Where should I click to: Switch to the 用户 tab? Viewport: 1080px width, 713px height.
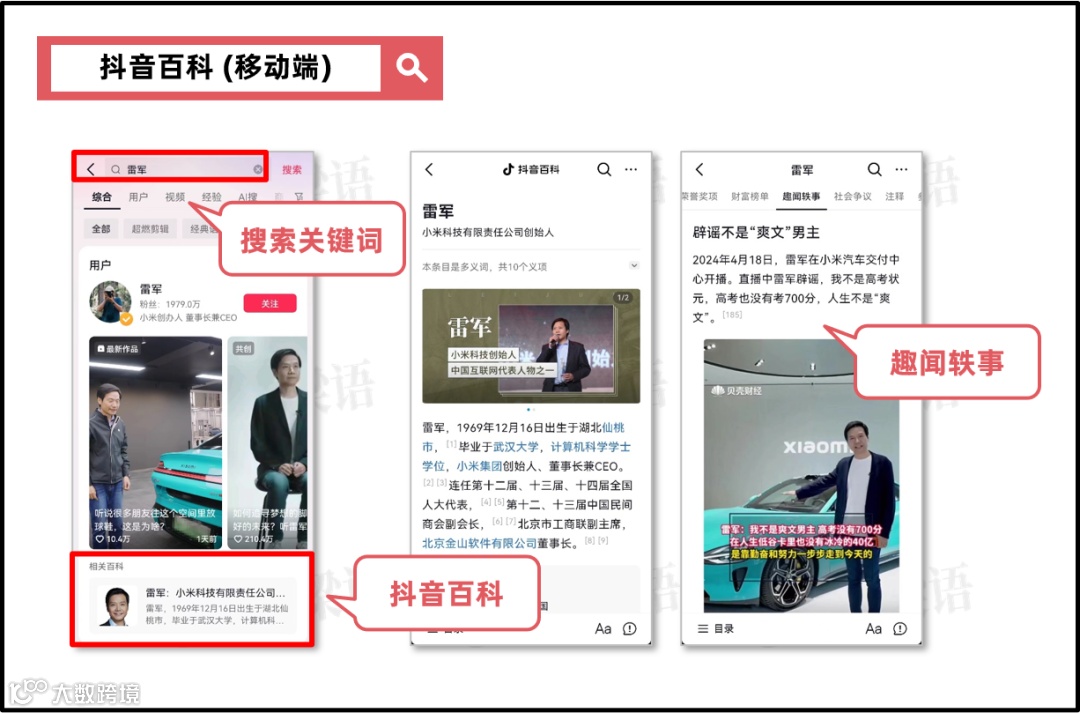[x=138, y=197]
